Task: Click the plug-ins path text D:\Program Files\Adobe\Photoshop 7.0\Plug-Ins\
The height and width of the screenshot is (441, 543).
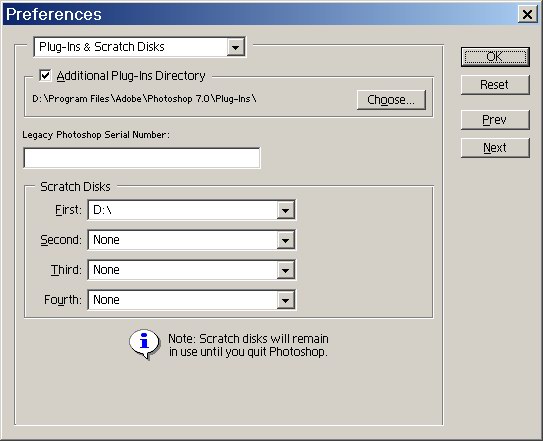Action: [x=144, y=99]
